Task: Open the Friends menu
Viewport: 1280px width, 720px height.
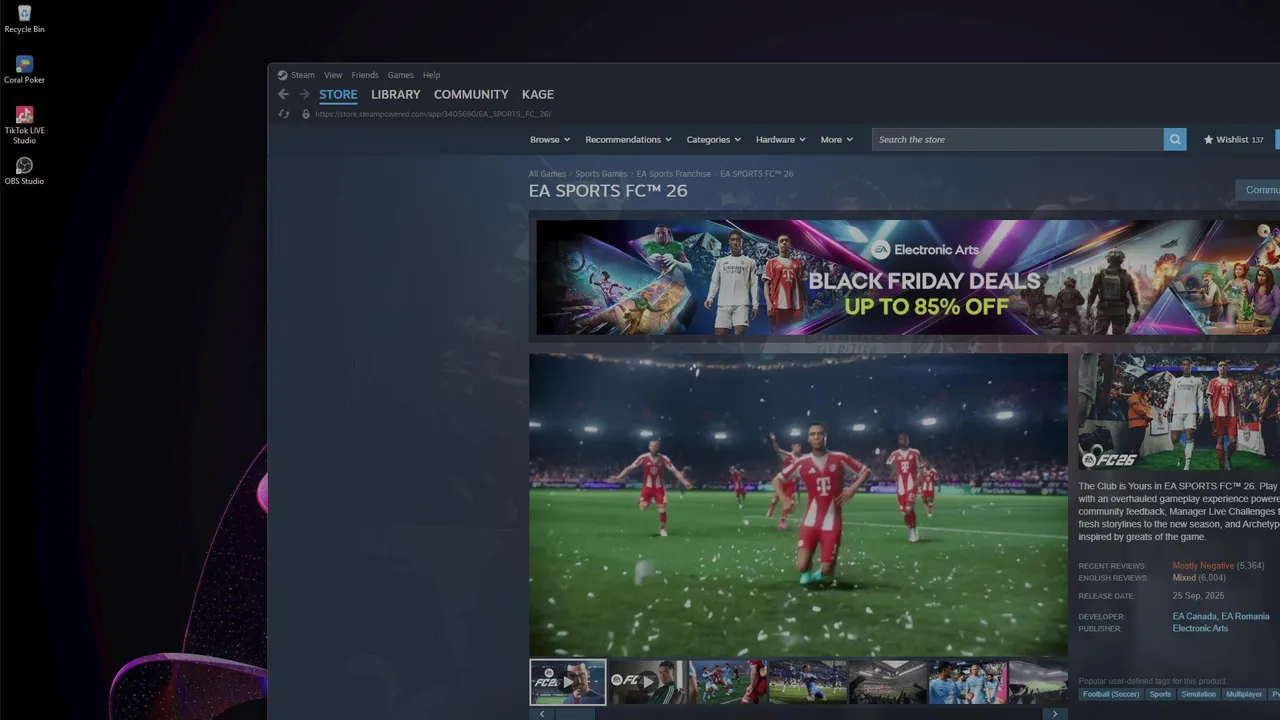Action: (x=365, y=75)
